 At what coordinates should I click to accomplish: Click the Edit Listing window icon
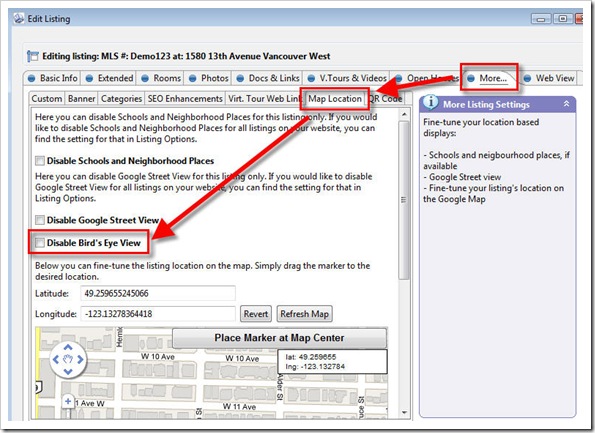pyautogui.click(x=19, y=18)
